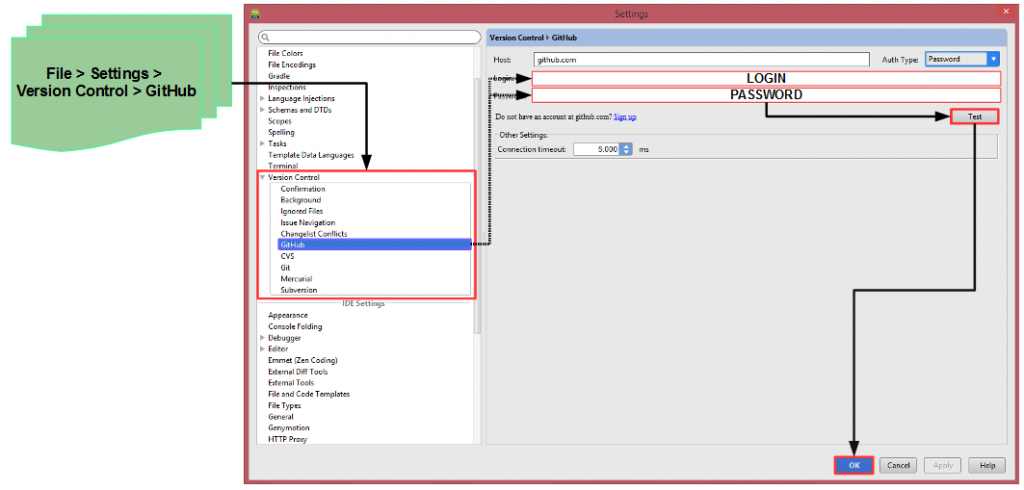
Task: Select GitHub under Version Control
Action: click(374, 245)
